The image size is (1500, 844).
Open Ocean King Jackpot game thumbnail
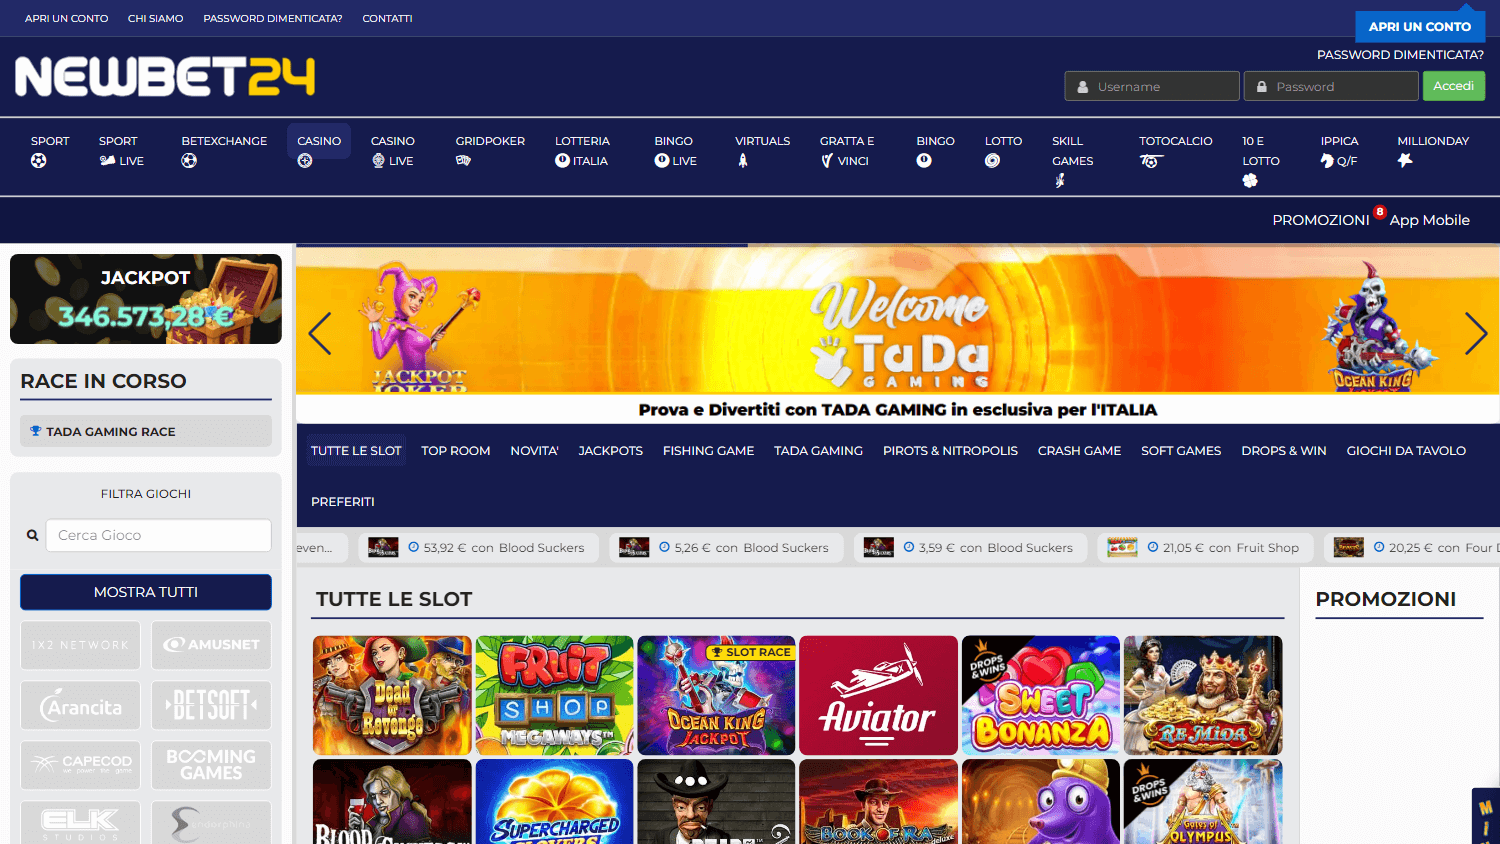click(x=717, y=696)
